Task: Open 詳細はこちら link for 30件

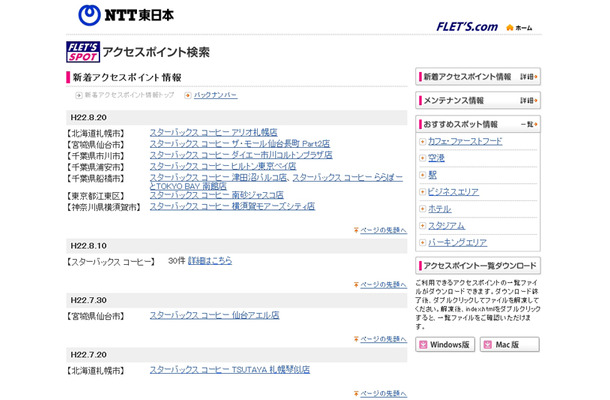Action: [210, 261]
